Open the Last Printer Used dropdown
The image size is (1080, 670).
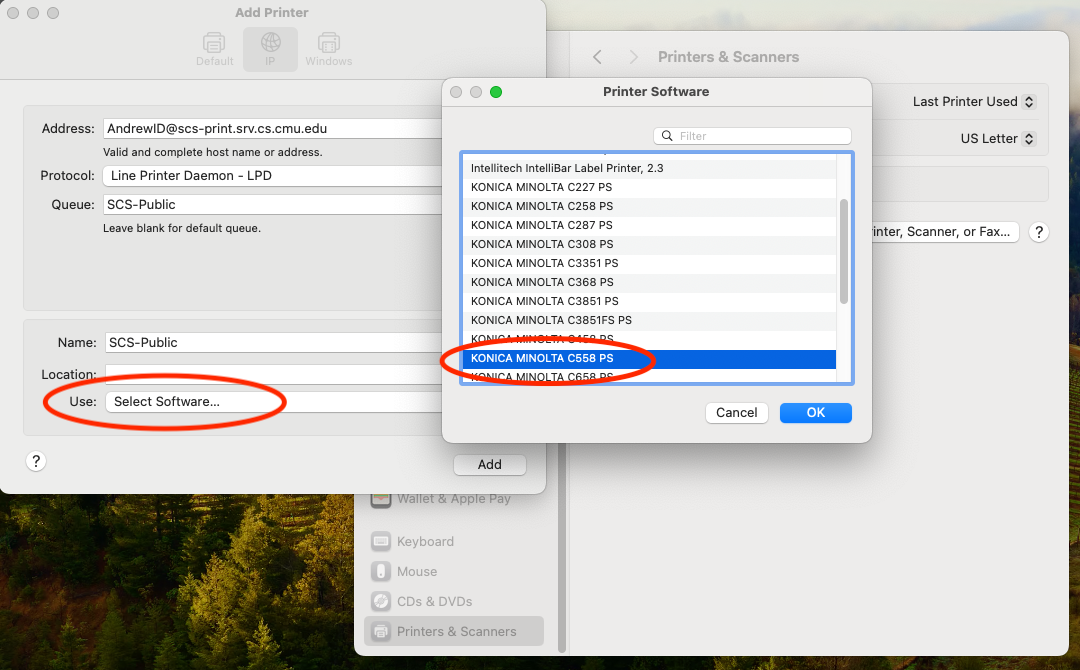[x=973, y=102]
